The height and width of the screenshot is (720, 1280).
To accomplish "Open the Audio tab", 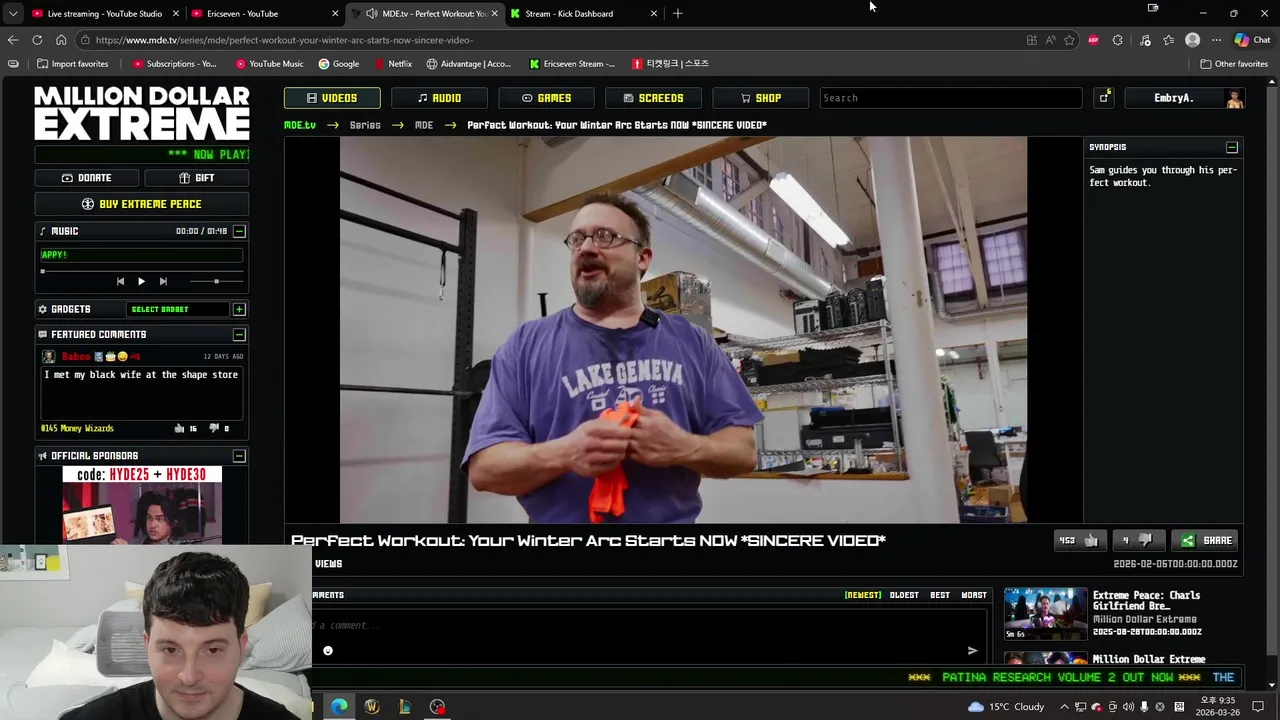I will click(x=439, y=98).
